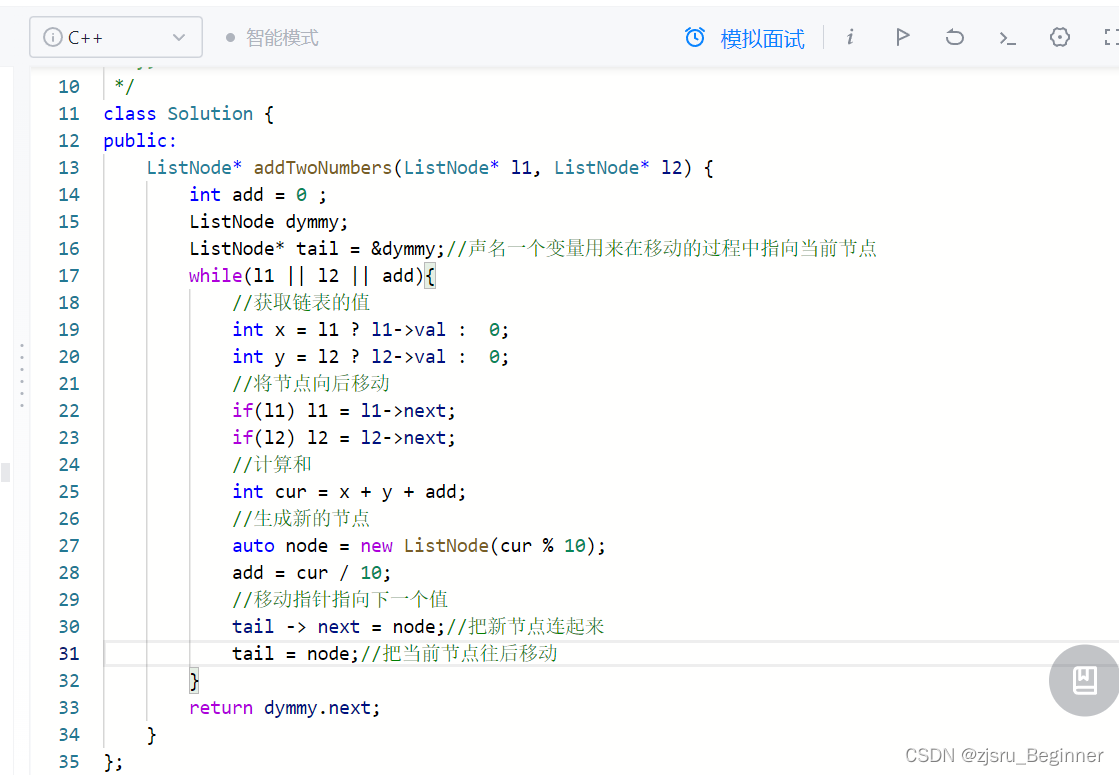Click the alarm clock icon
Viewport: 1119px width, 775px height.
pyautogui.click(x=695, y=37)
